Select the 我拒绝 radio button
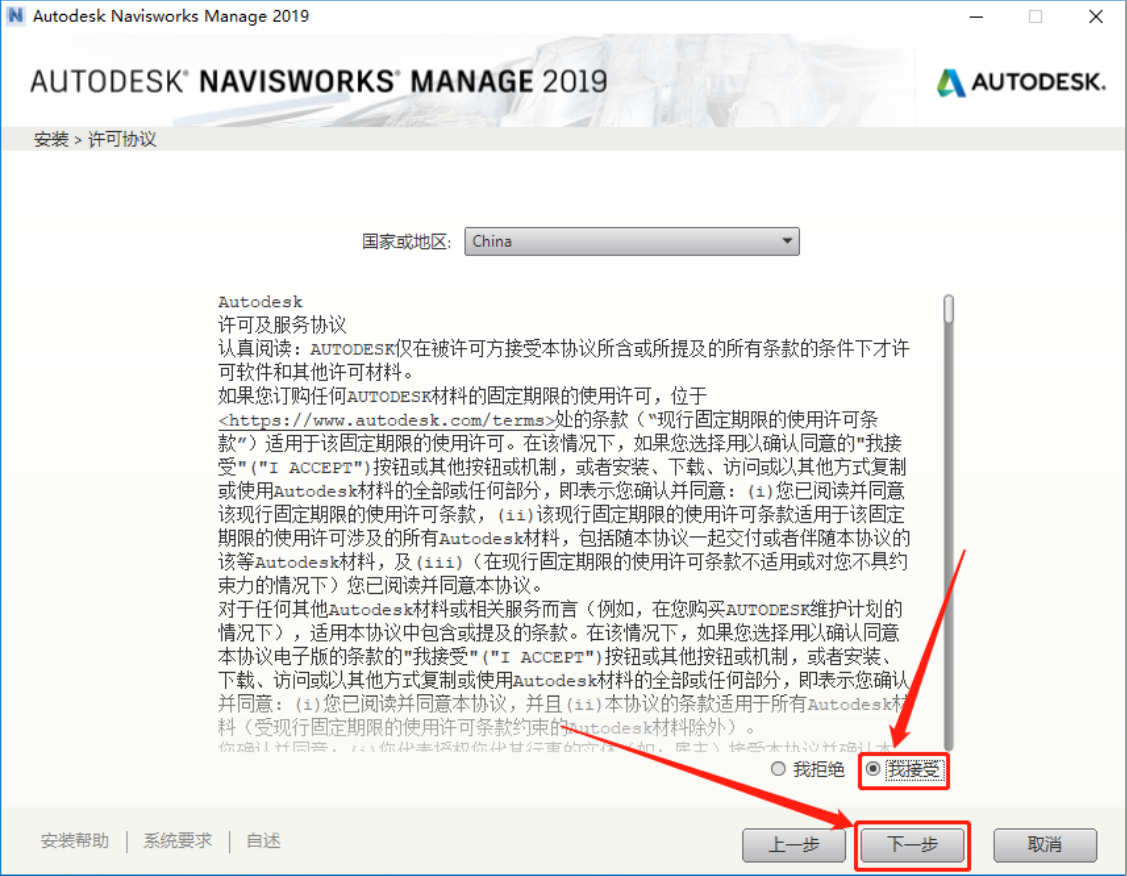 [778, 769]
